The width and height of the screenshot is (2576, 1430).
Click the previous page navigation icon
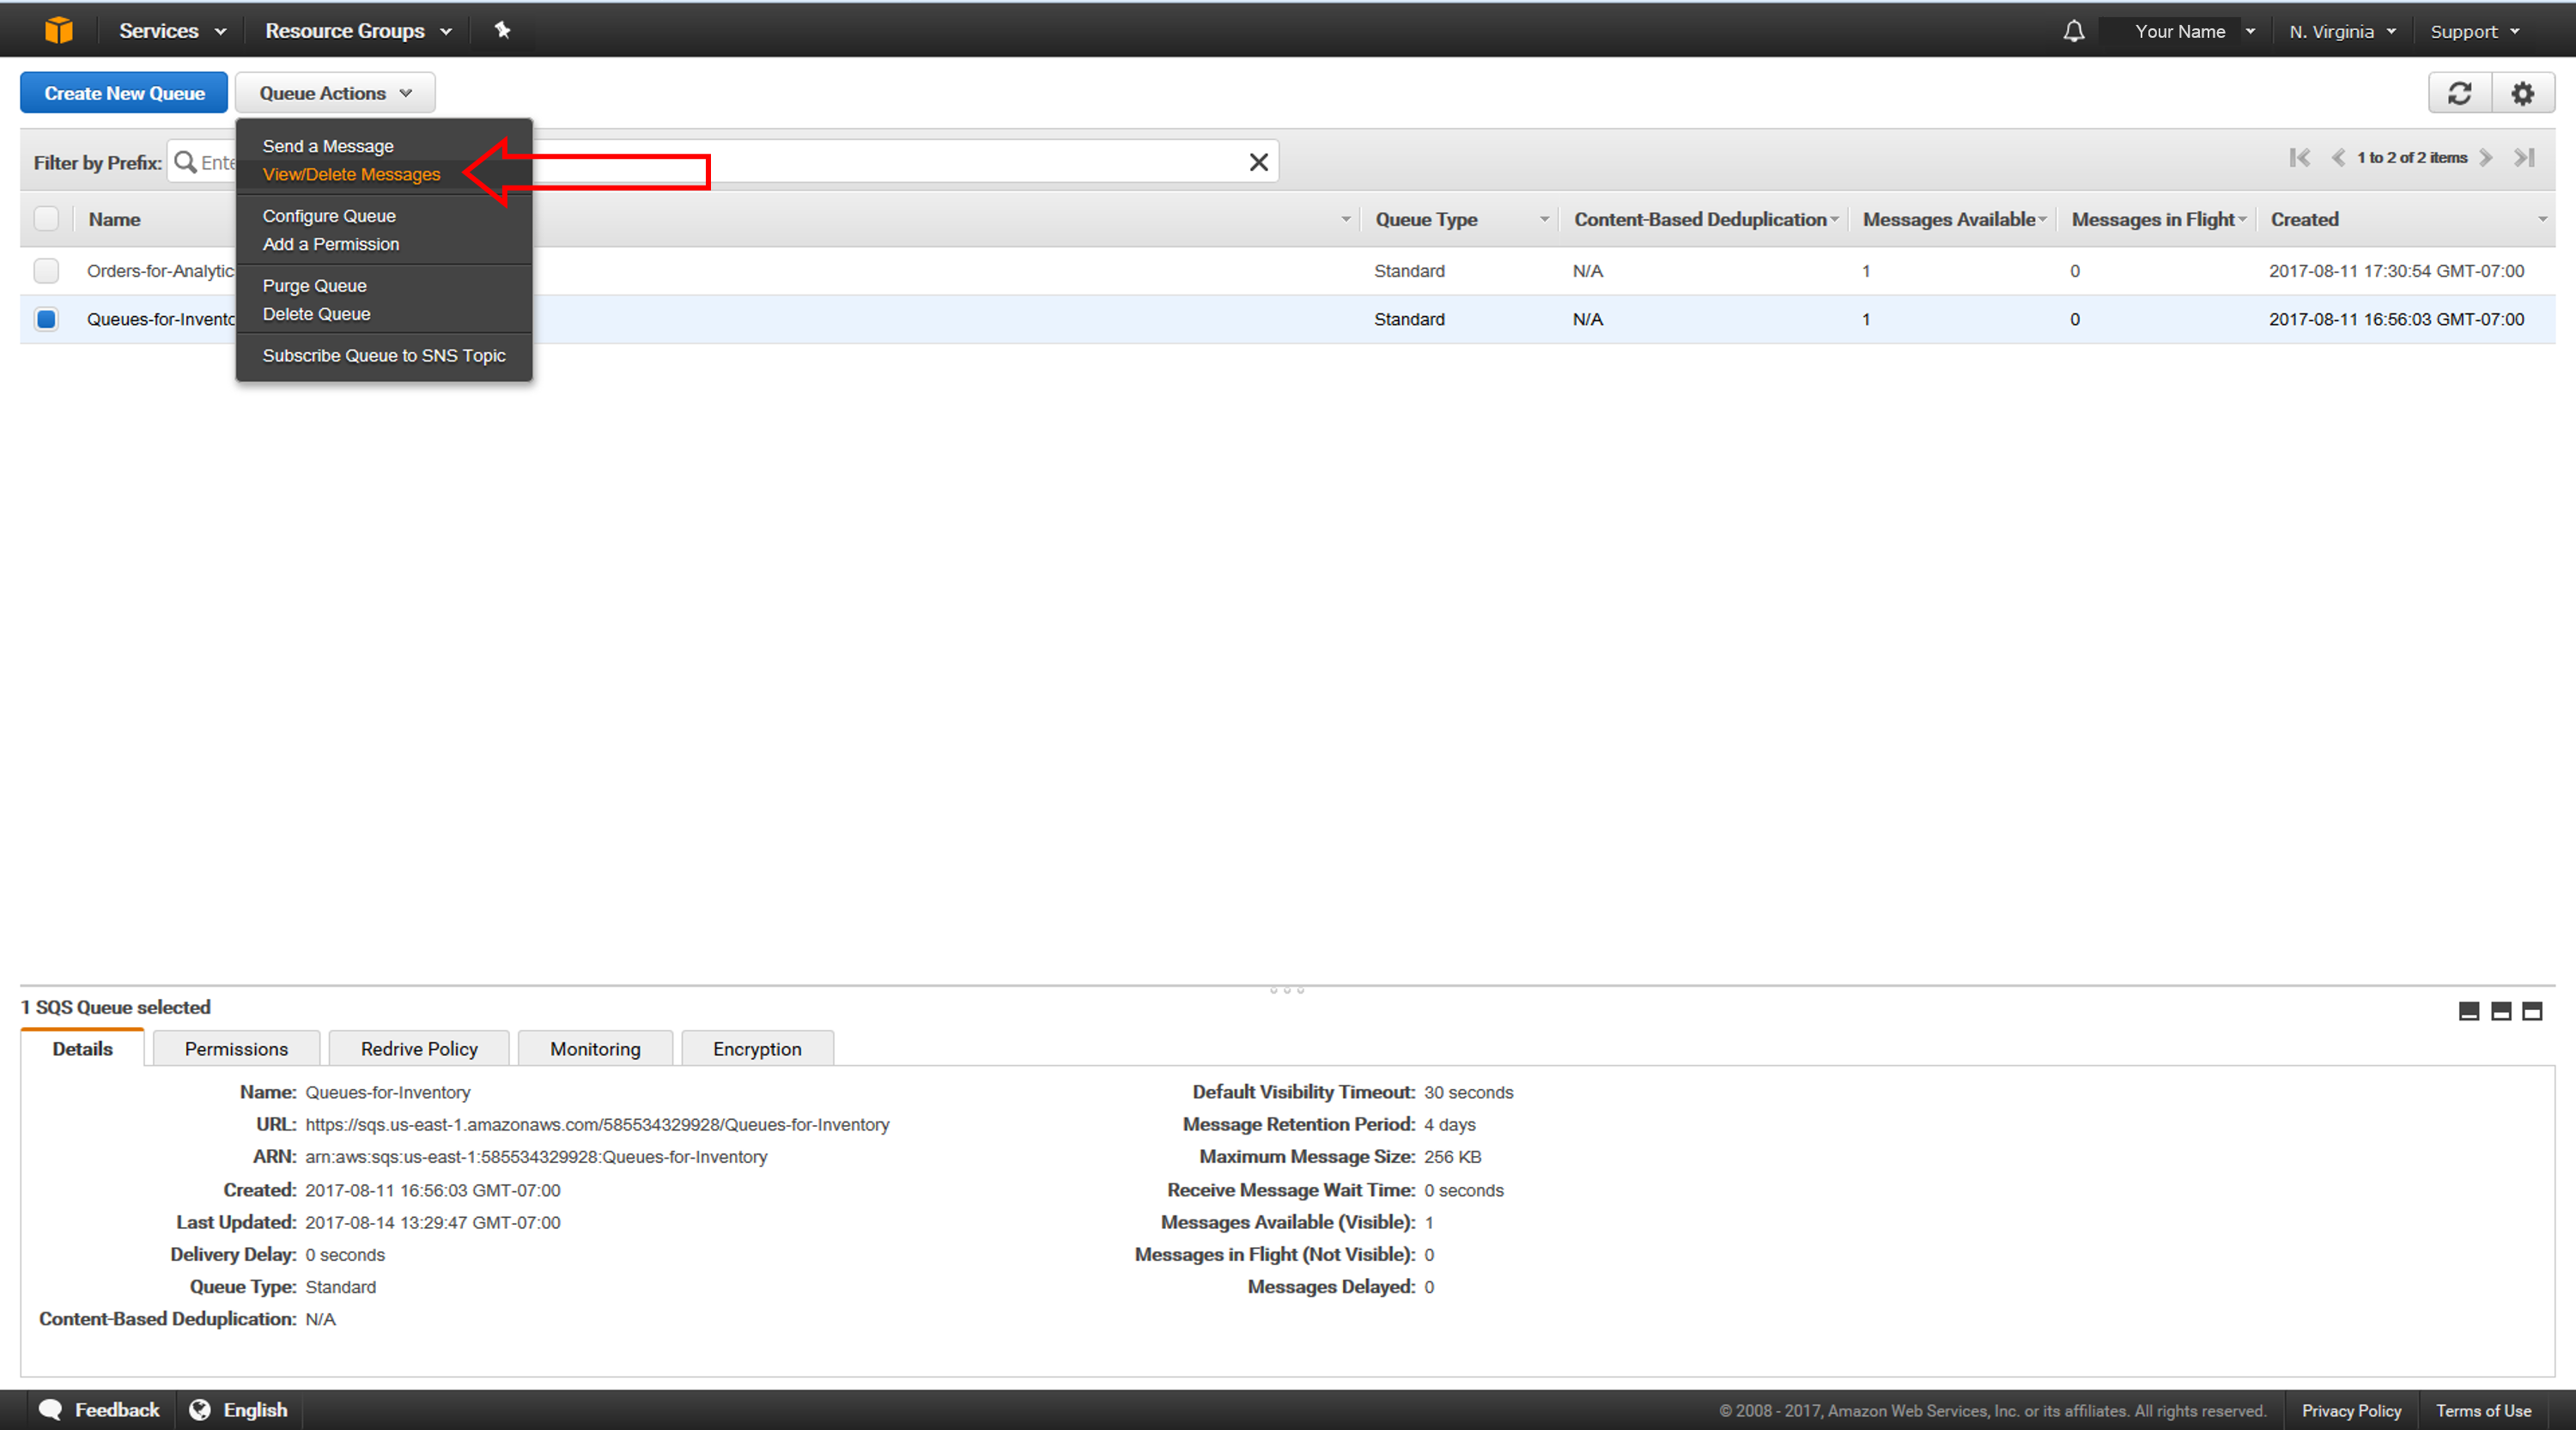pyautogui.click(x=2336, y=162)
